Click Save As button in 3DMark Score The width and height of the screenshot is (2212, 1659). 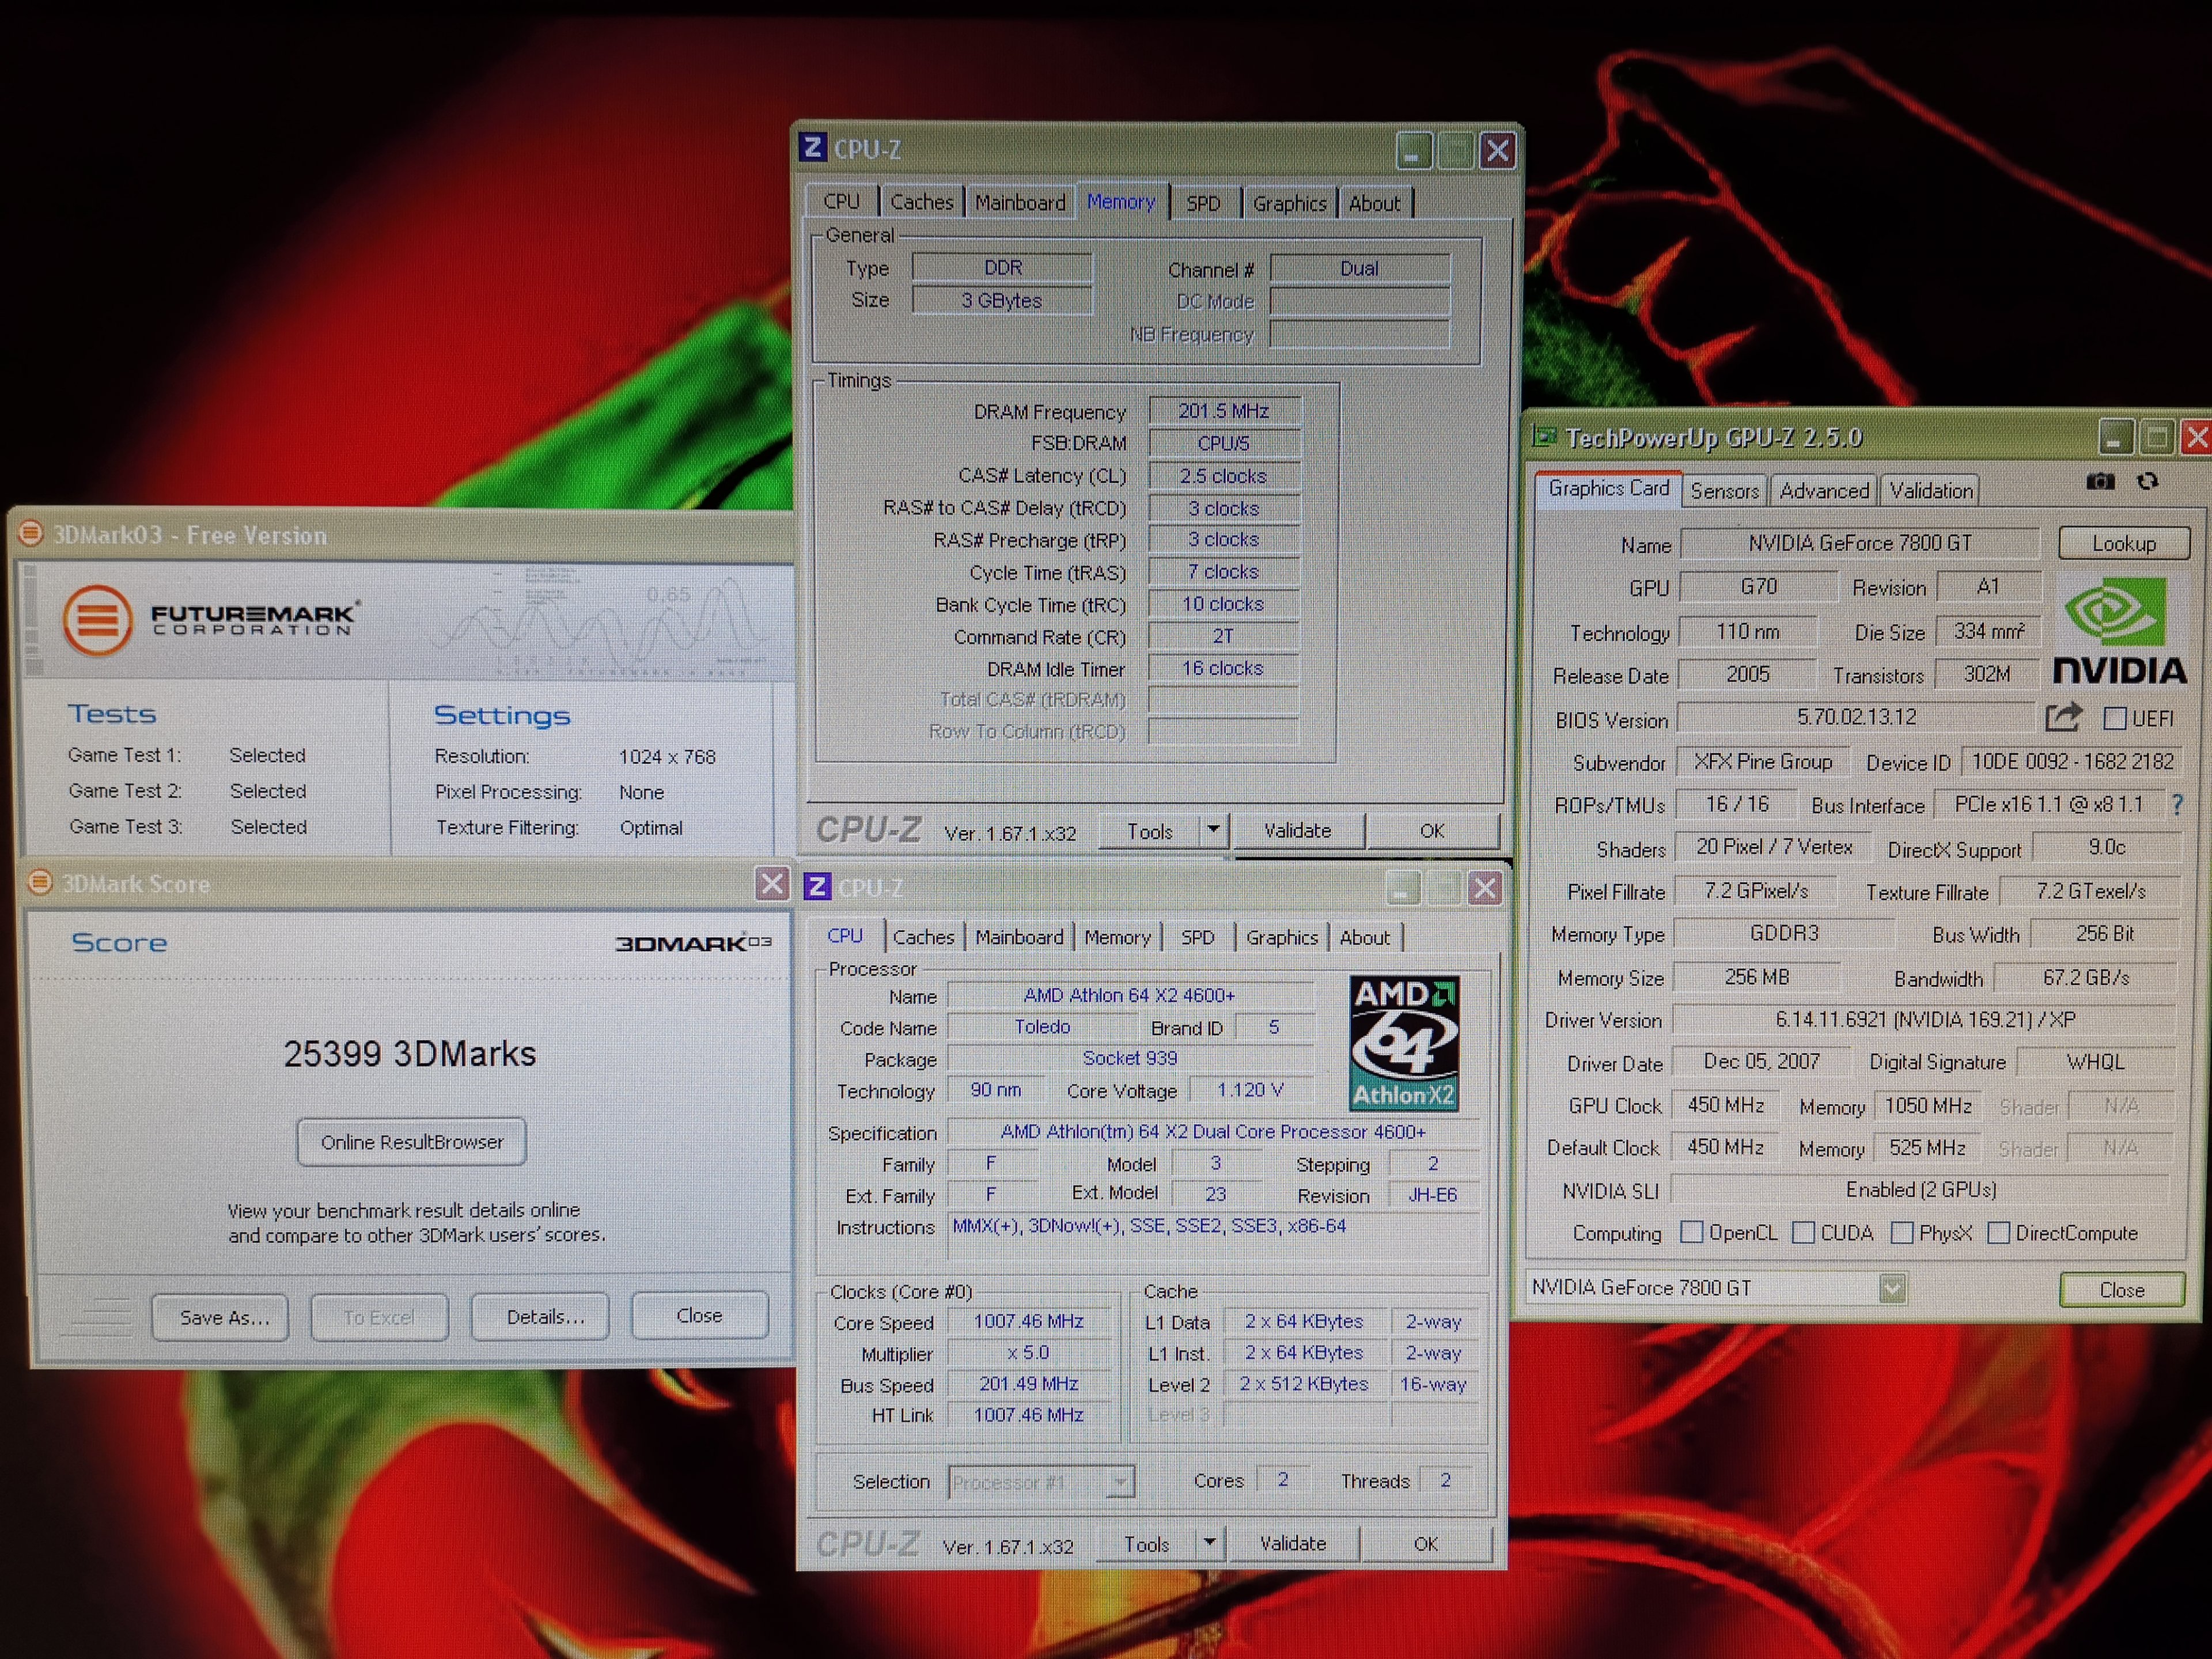(x=221, y=1318)
